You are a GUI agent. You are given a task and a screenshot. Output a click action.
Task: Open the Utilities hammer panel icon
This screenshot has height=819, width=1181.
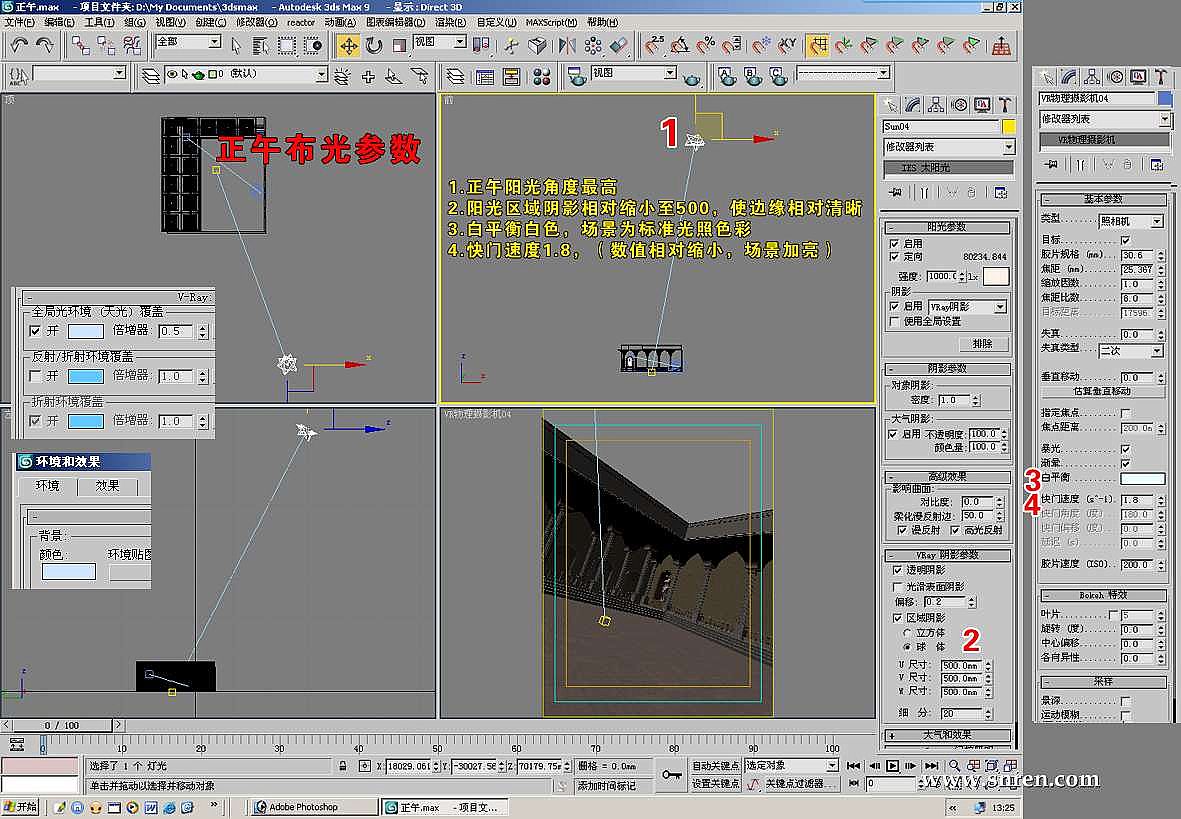[1003, 104]
